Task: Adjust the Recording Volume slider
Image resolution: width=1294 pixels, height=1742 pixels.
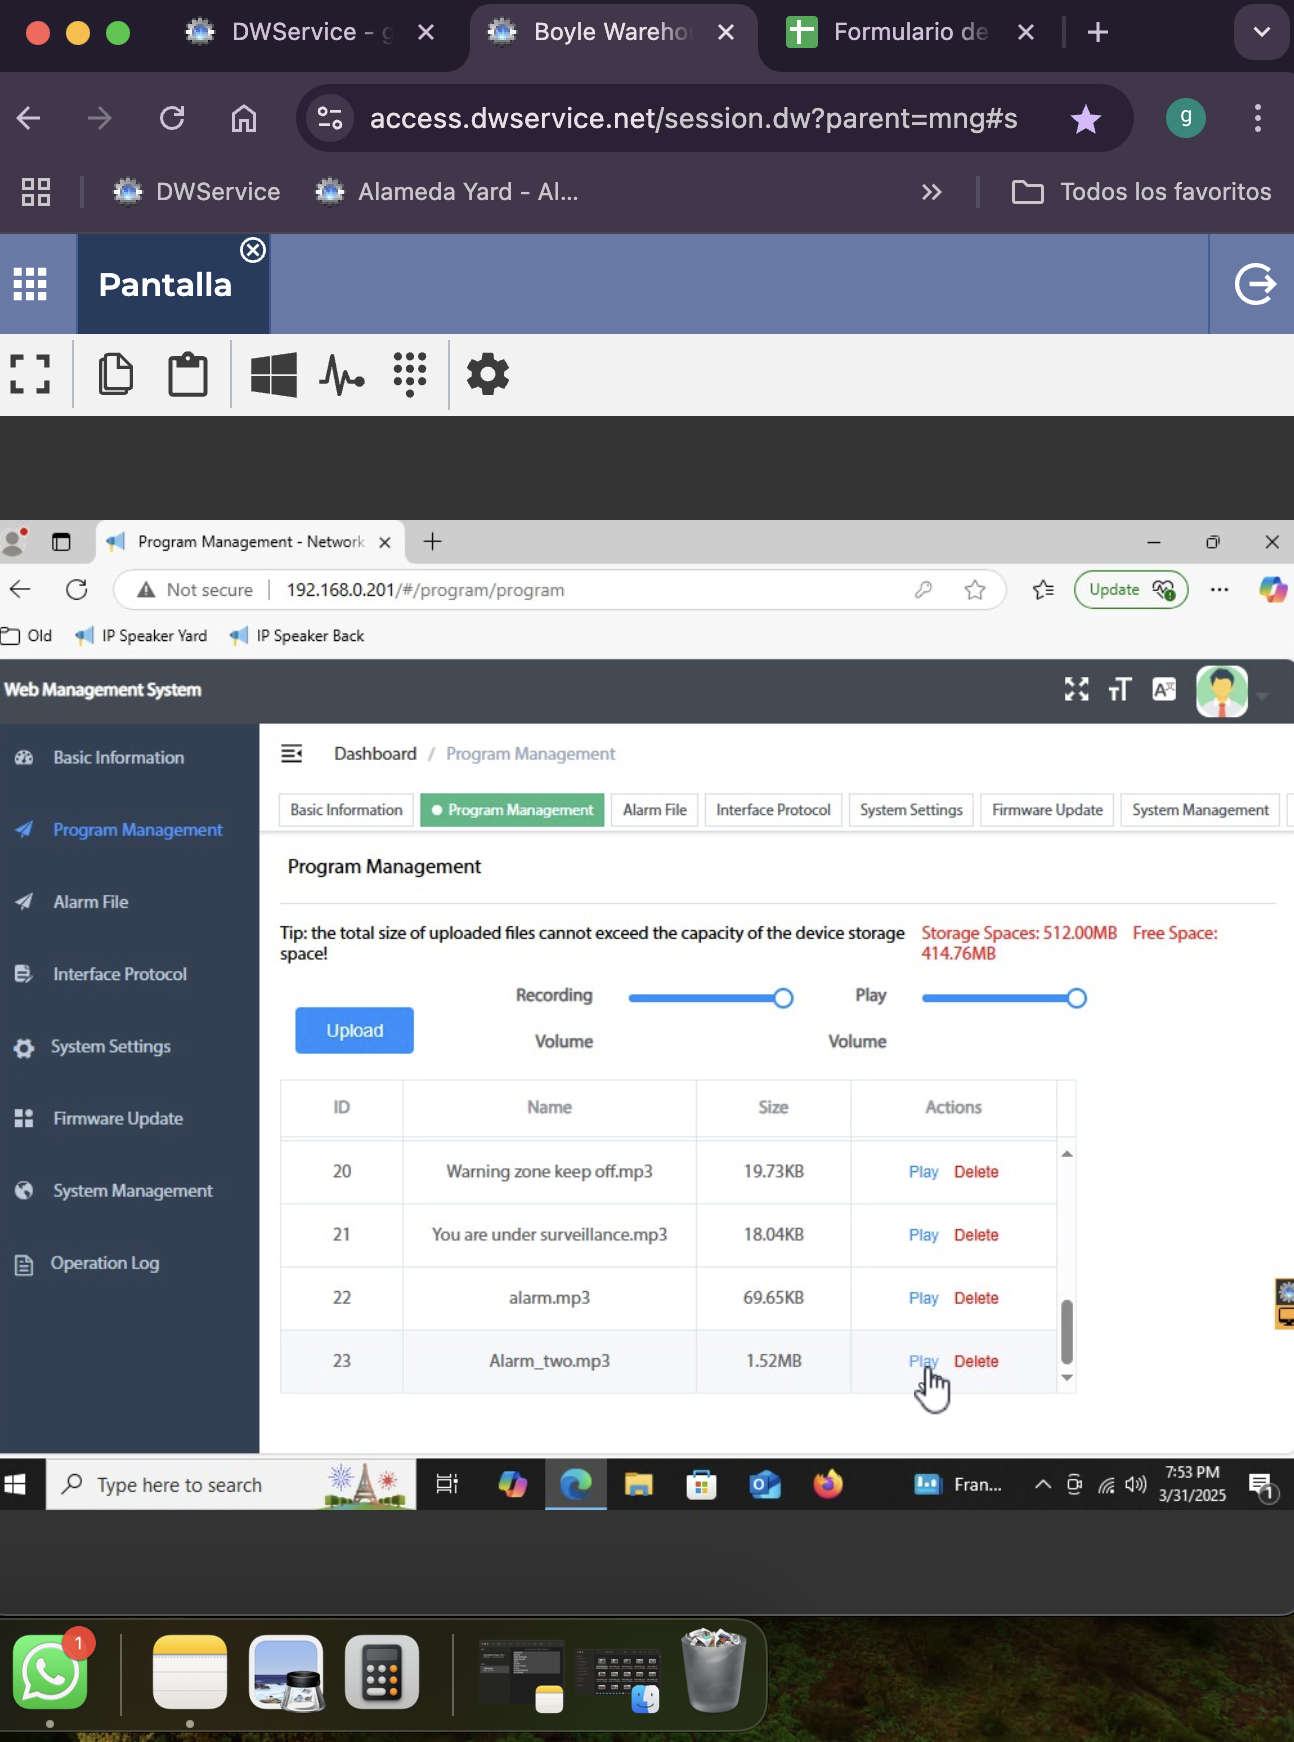Action: point(710,998)
